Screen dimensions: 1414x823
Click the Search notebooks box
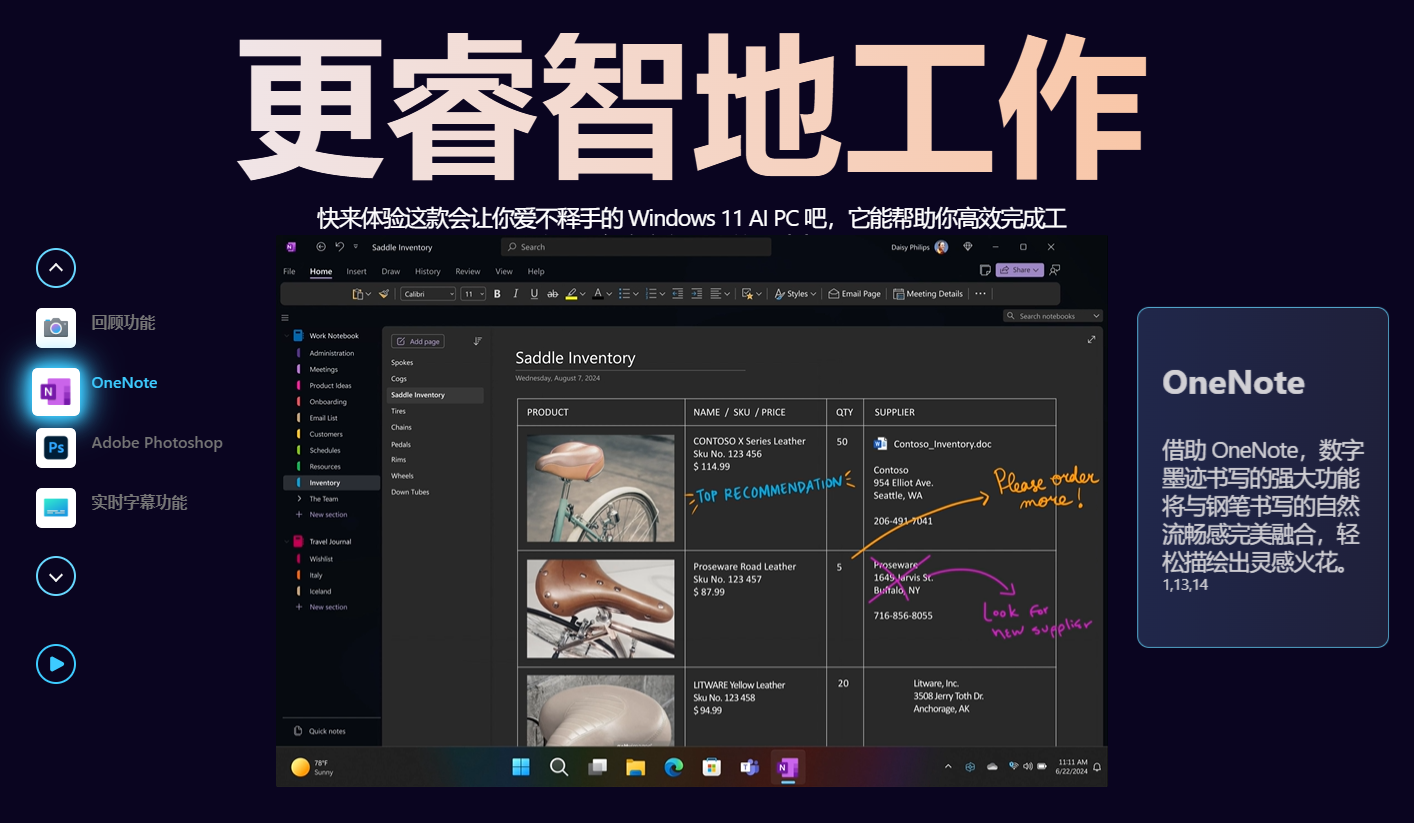[x=1053, y=316]
